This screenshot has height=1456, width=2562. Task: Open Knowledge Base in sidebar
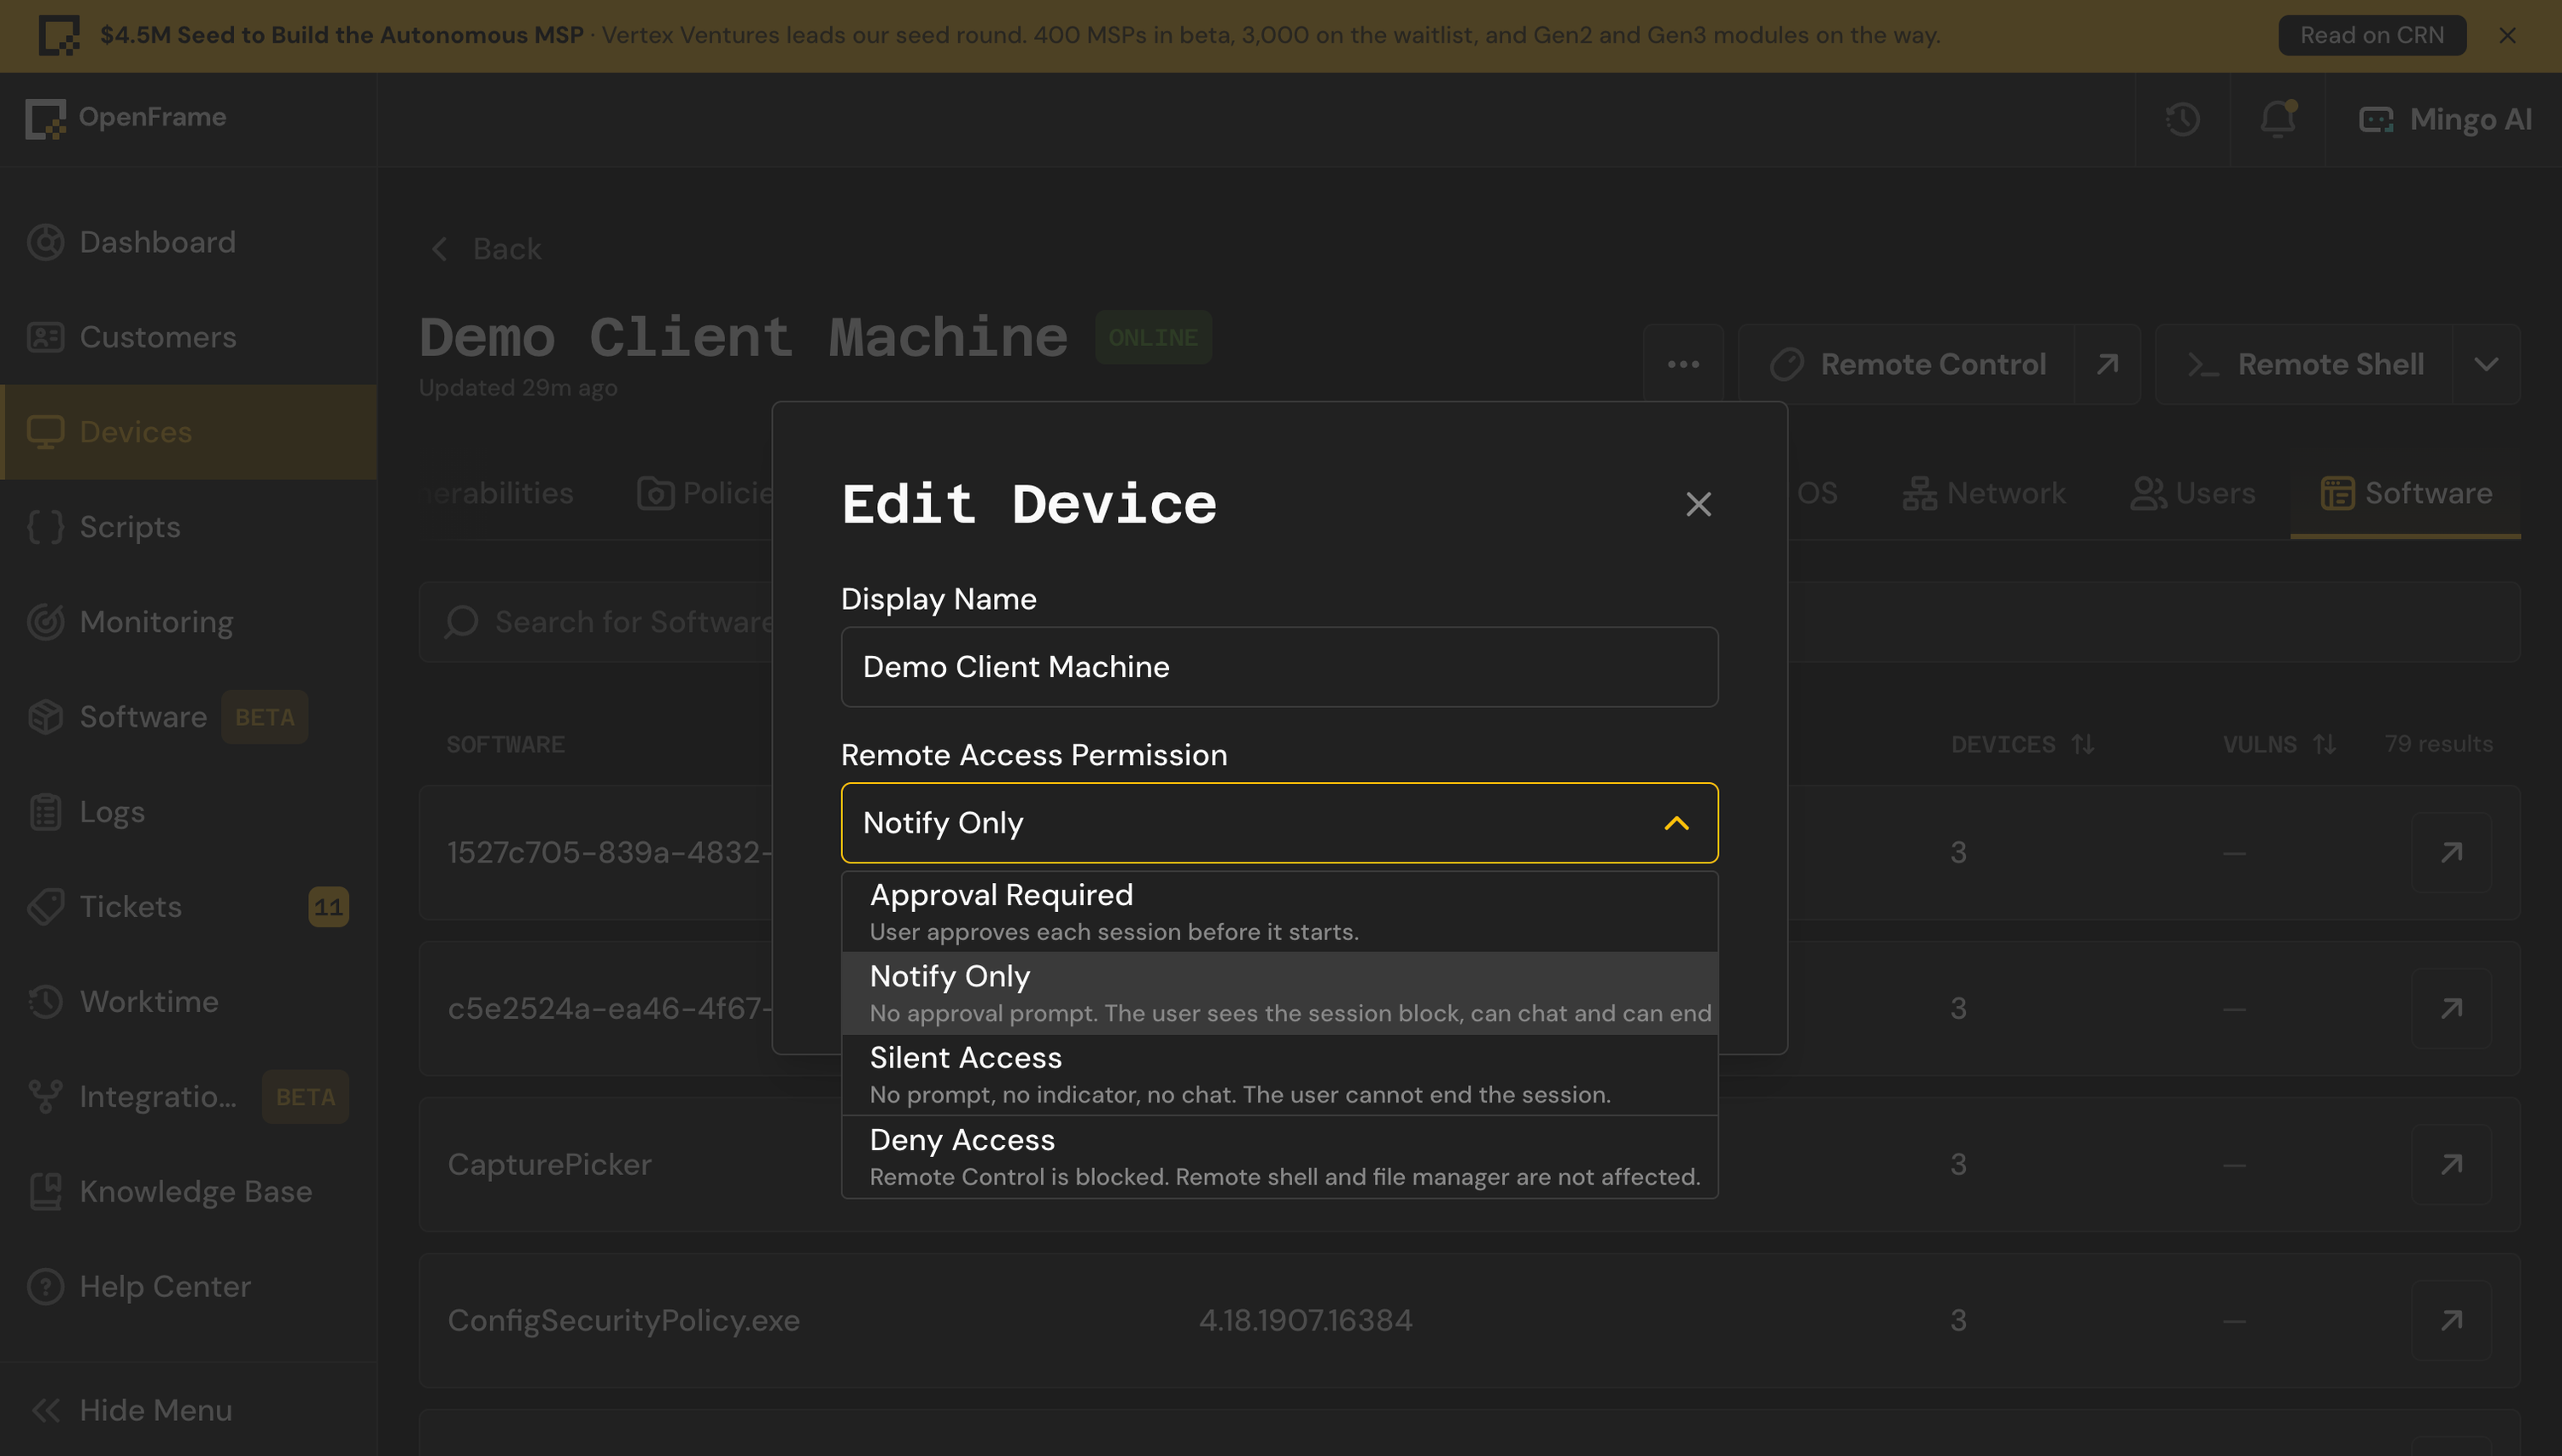[x=188, y=1192]
